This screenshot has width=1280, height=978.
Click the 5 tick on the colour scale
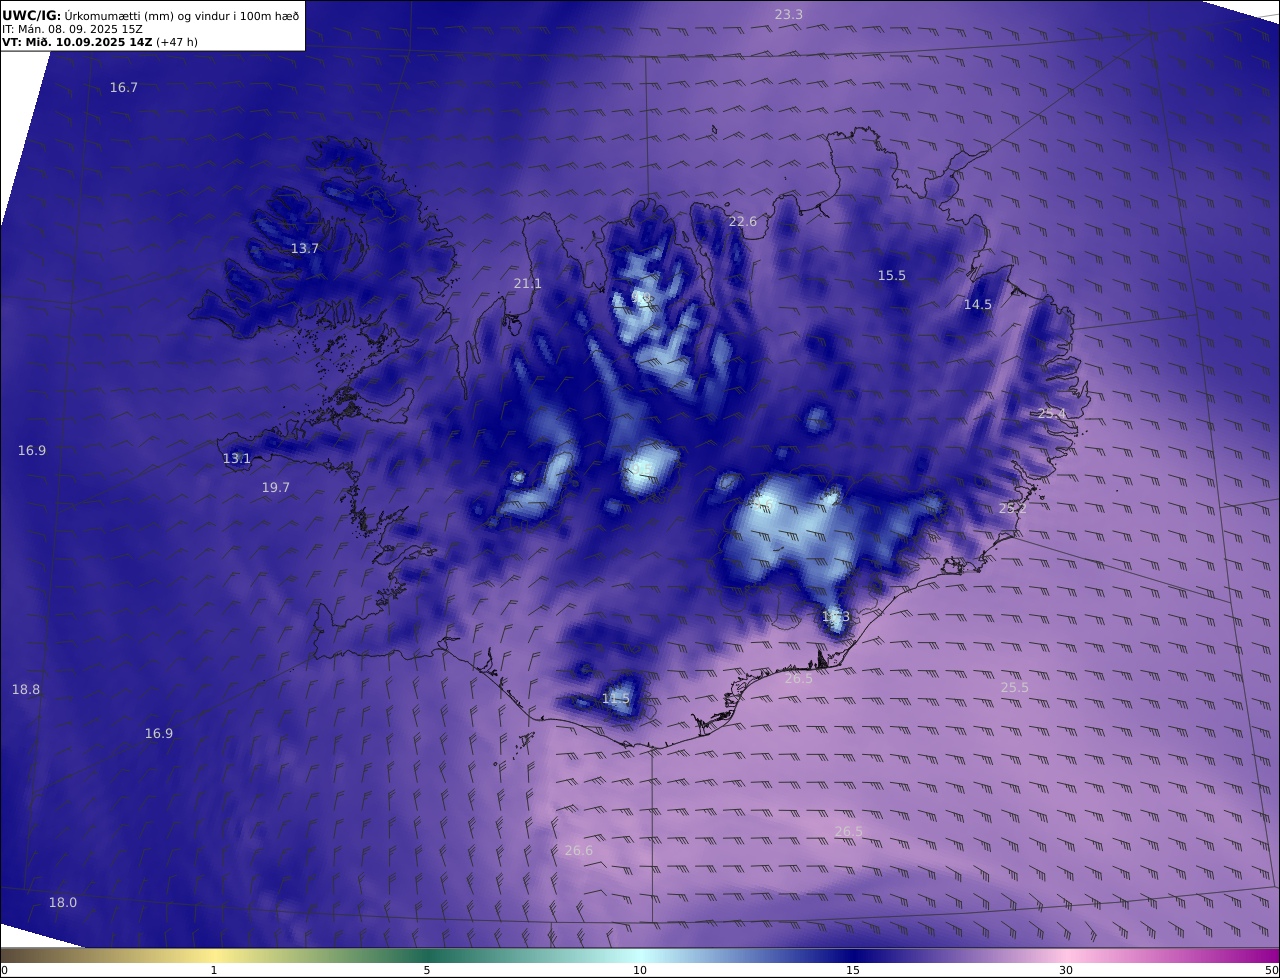pyautogui.click(x=427, y=970)
